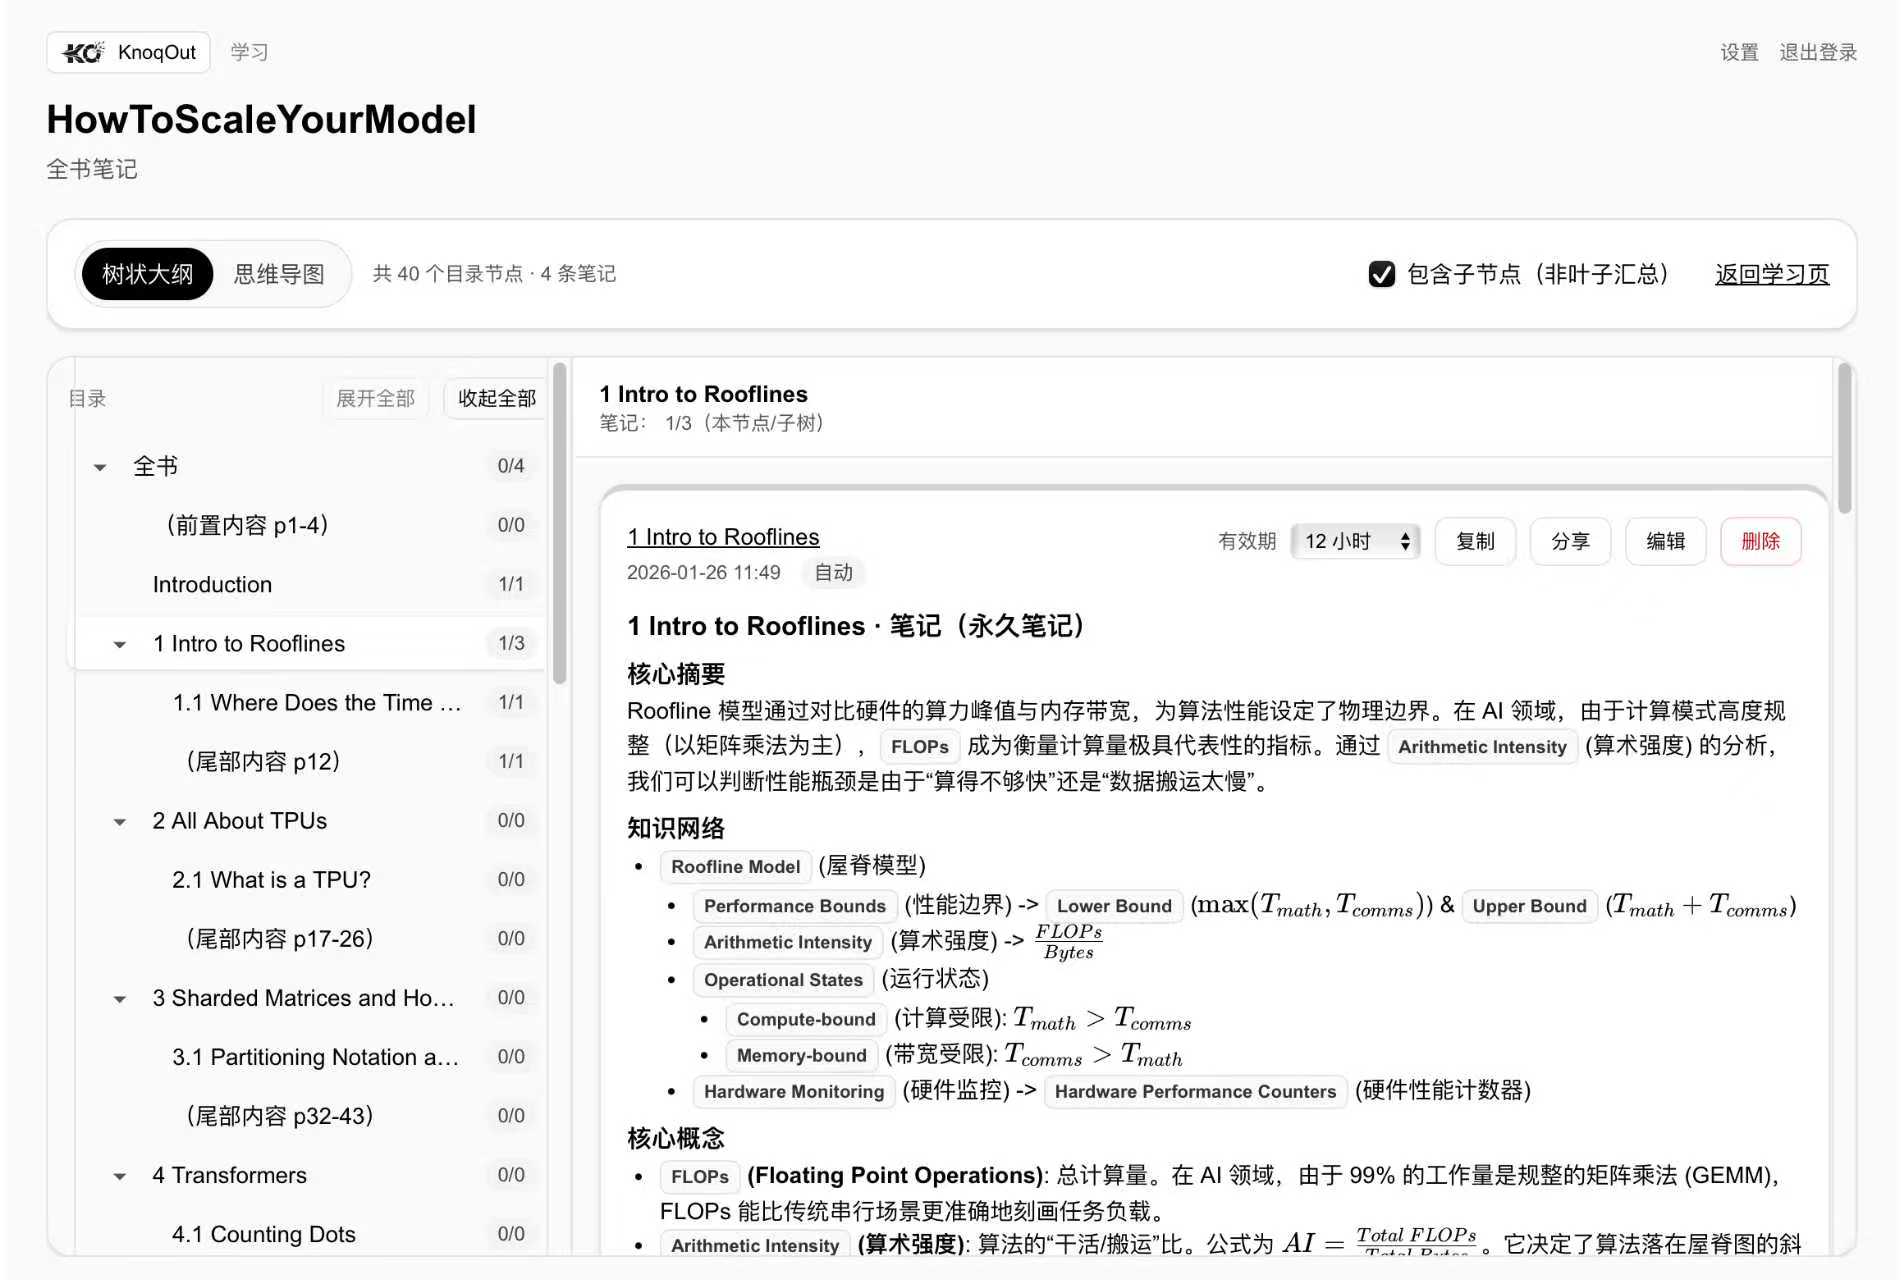
Task: Toggle the 包含子节点 checkbox
Action: tap(1382, 273)
